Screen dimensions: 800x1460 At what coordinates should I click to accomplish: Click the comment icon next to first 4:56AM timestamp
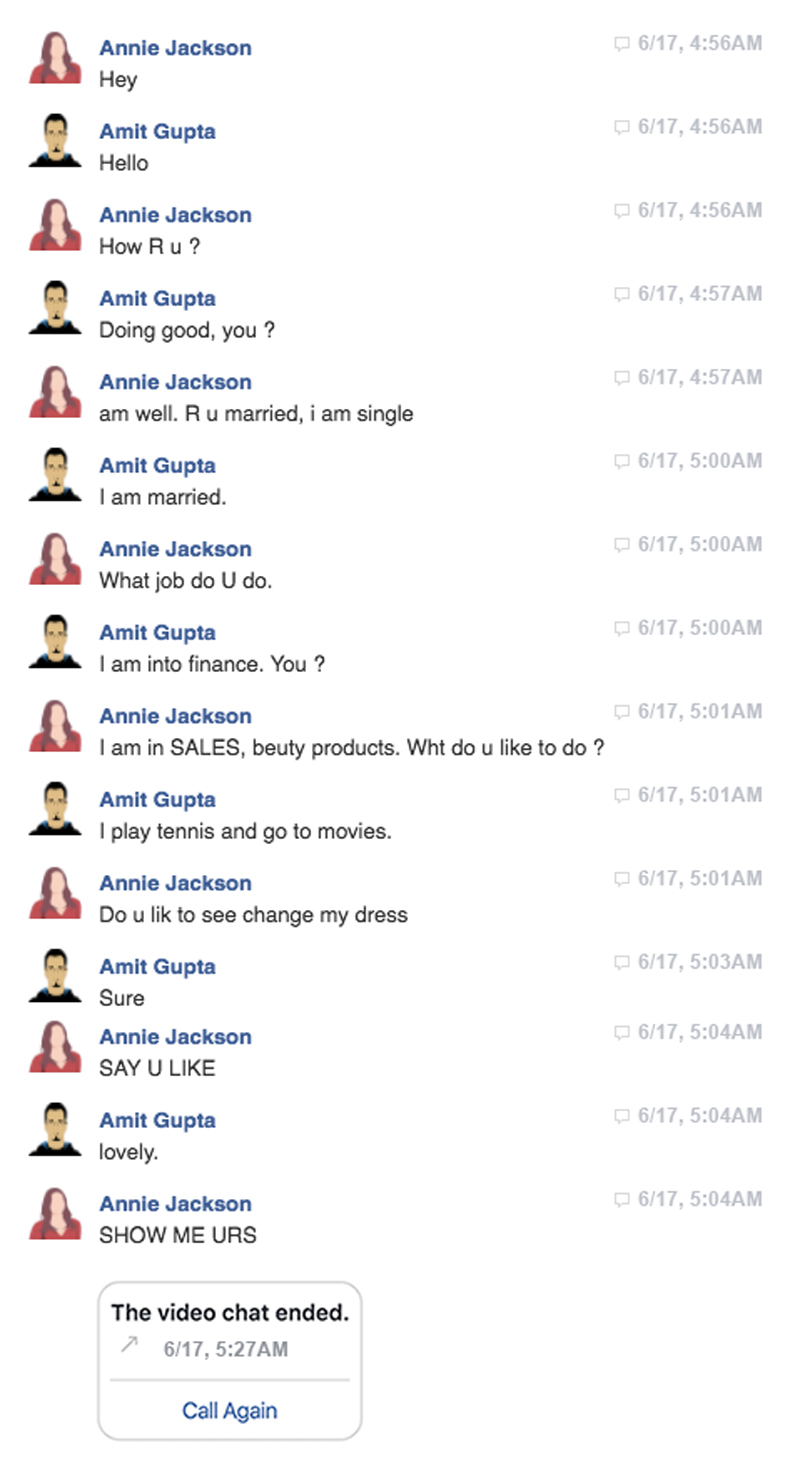[621, 43]
